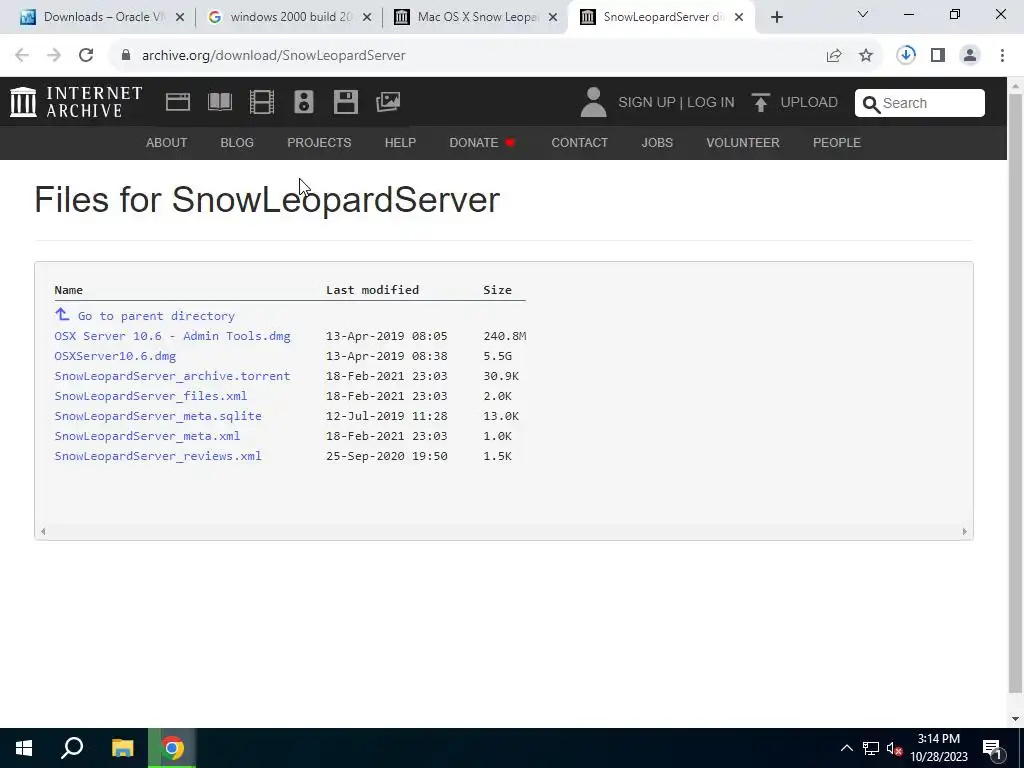Screen dimensions: 1024x768
Task: Open SnowLeopardServer_meta.sqlite link
Action: coord(158,416)
